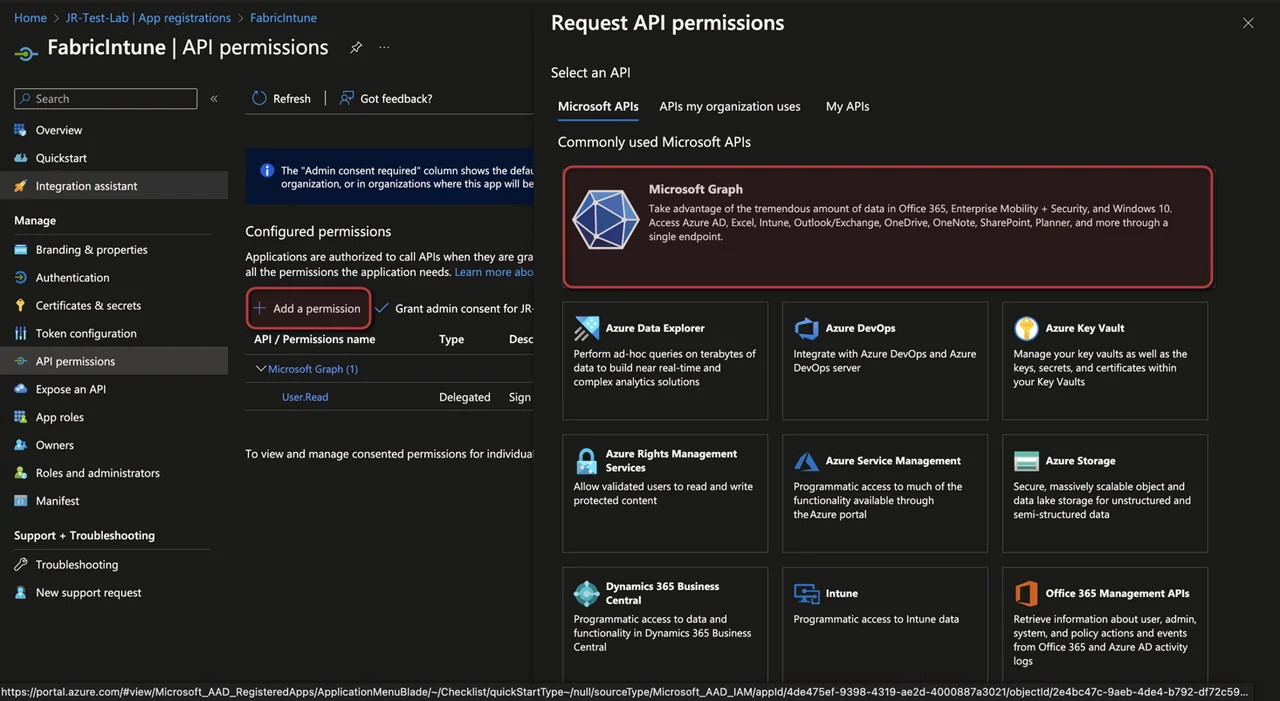Click the Expose an API cloud icon
1280x701 pixels.
point(20,390)
